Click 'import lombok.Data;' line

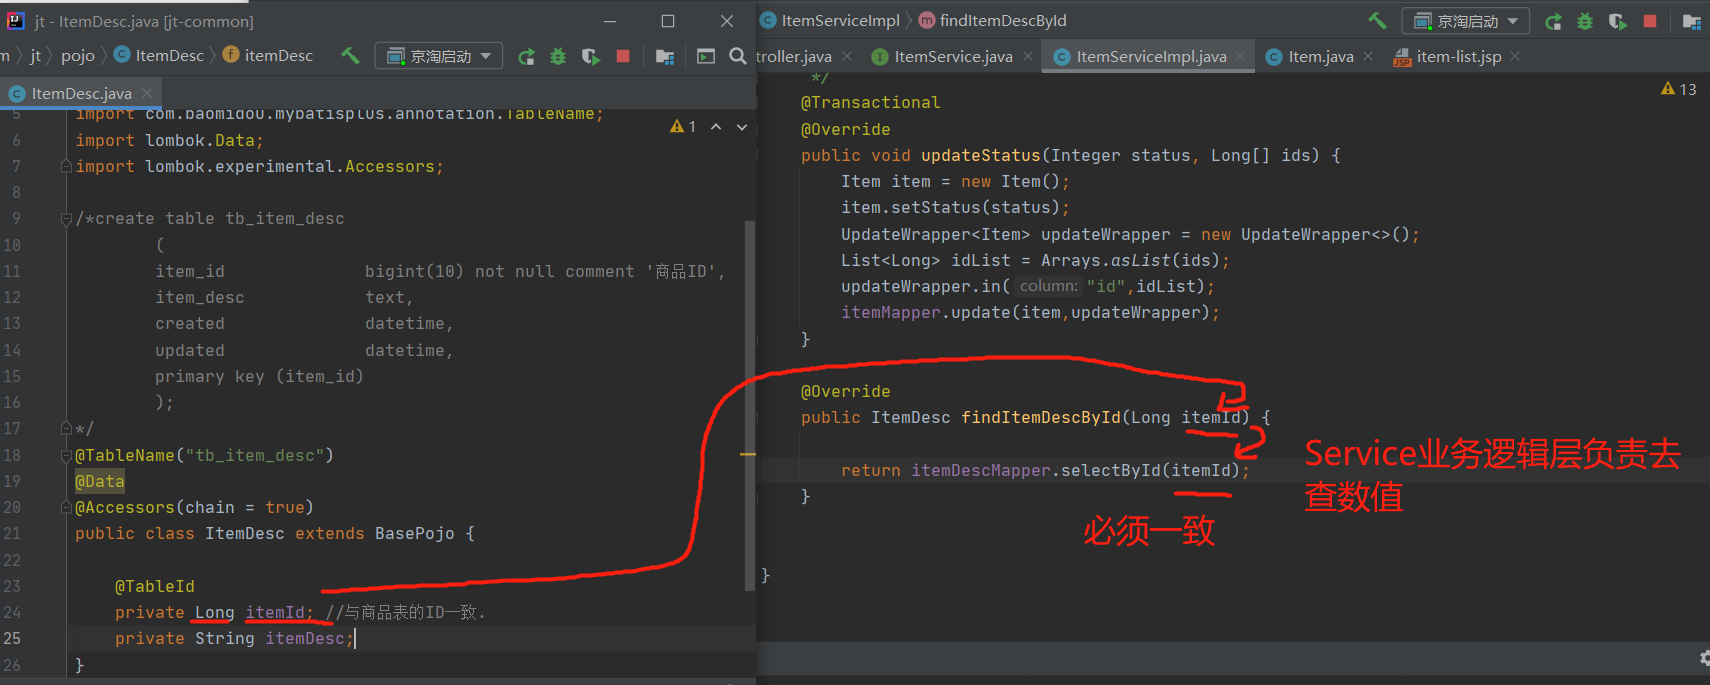pos(169,140)
